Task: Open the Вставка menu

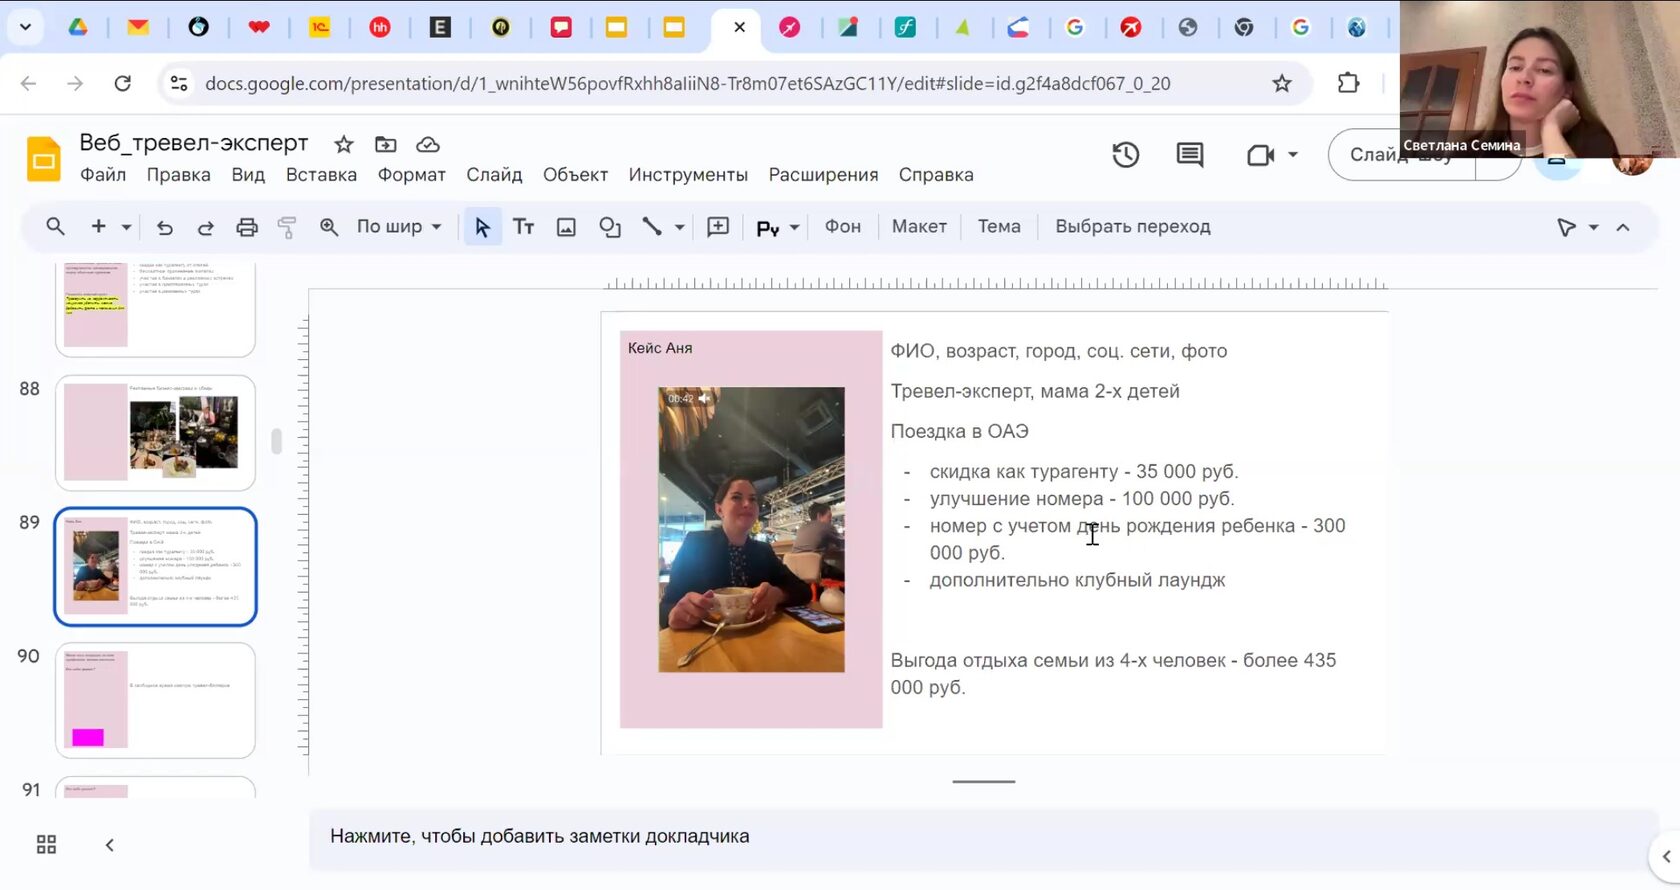Action: (x=321, y=175)
